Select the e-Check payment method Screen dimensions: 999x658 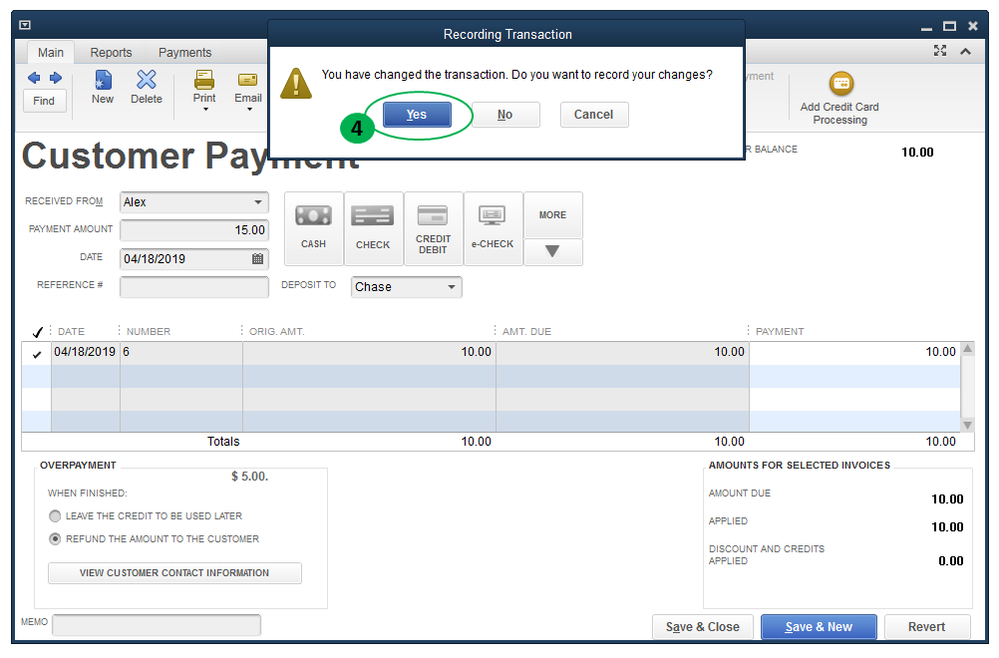coord(492,228)
